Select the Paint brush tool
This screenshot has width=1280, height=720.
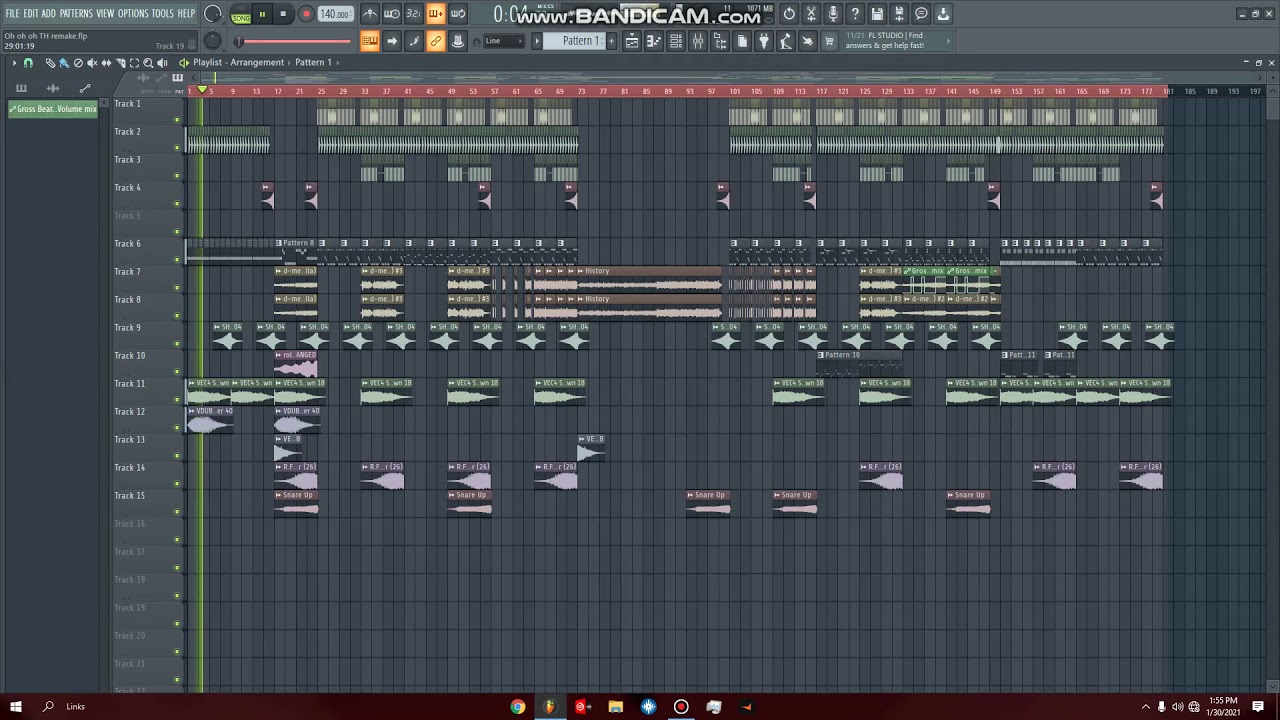click(x=64, y=63)
